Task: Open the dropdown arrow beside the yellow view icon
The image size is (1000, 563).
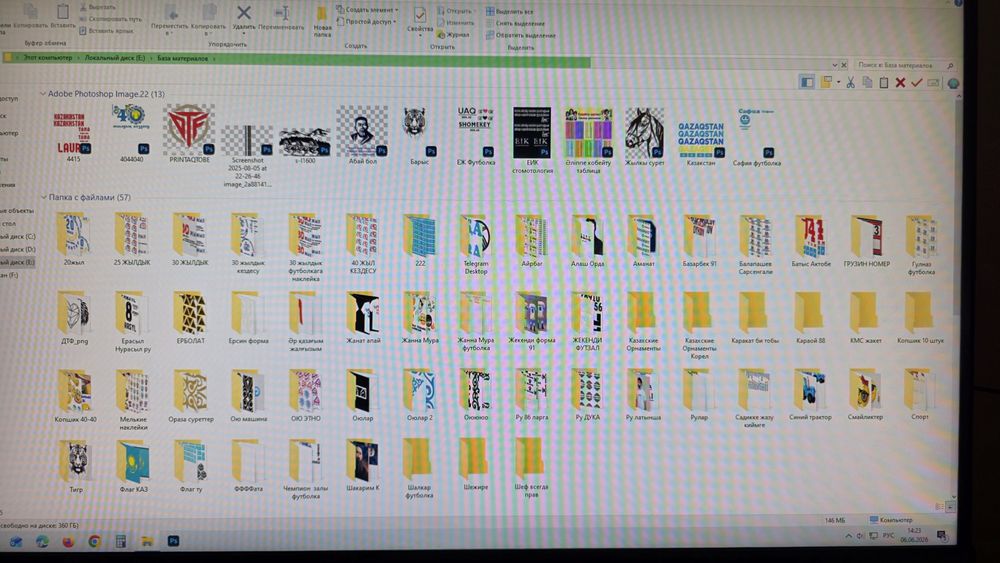Action: [838, 82]
